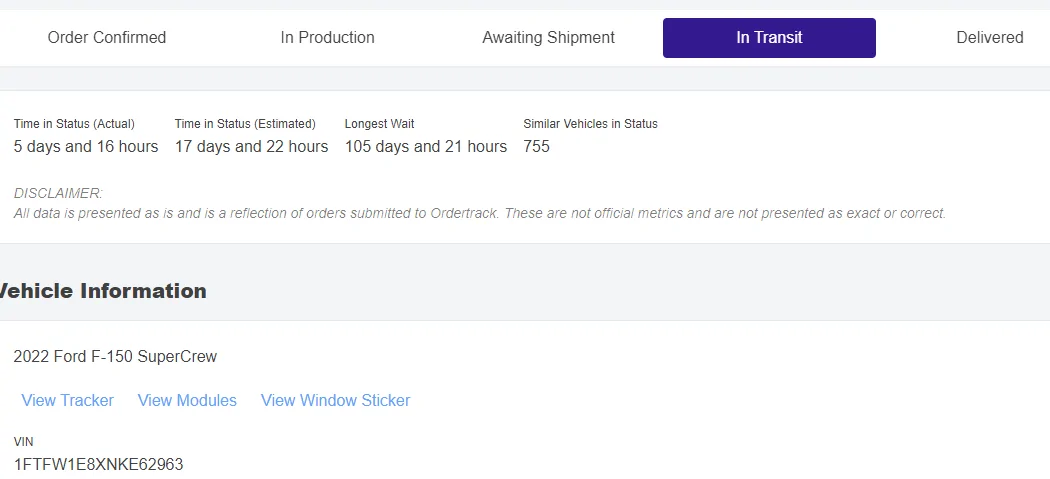The width and height of the screenshot is (1050, 479).
Task: Open the Awaiting Shipment status step
Action: click(x=548, y=38)
